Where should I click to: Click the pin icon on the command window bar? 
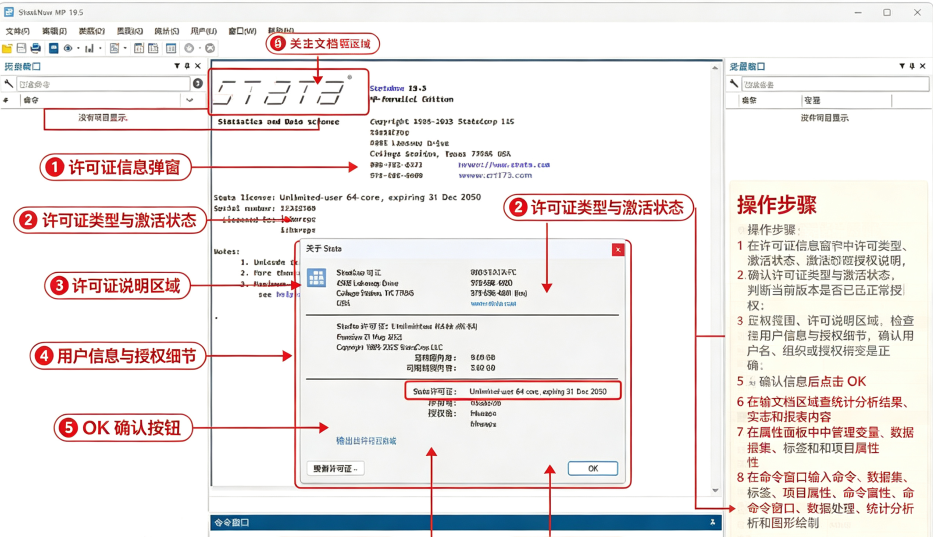point(712,522)
